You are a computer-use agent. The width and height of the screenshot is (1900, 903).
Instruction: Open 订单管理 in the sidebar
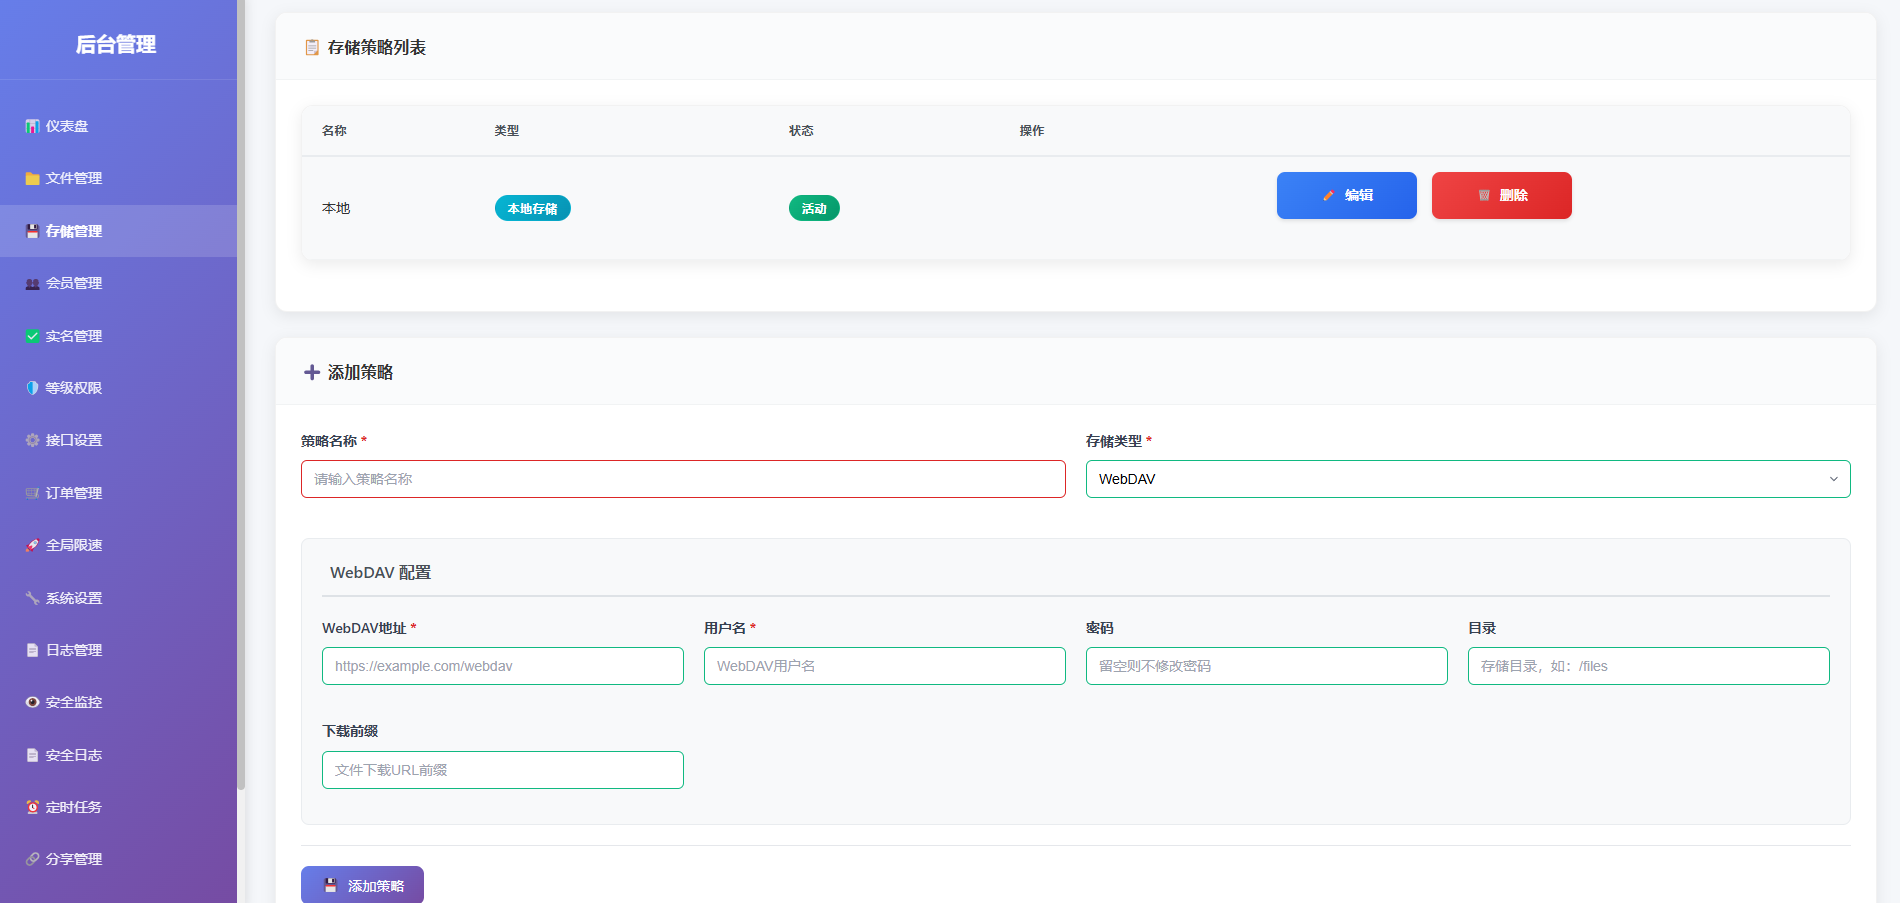tap(73, 493)
